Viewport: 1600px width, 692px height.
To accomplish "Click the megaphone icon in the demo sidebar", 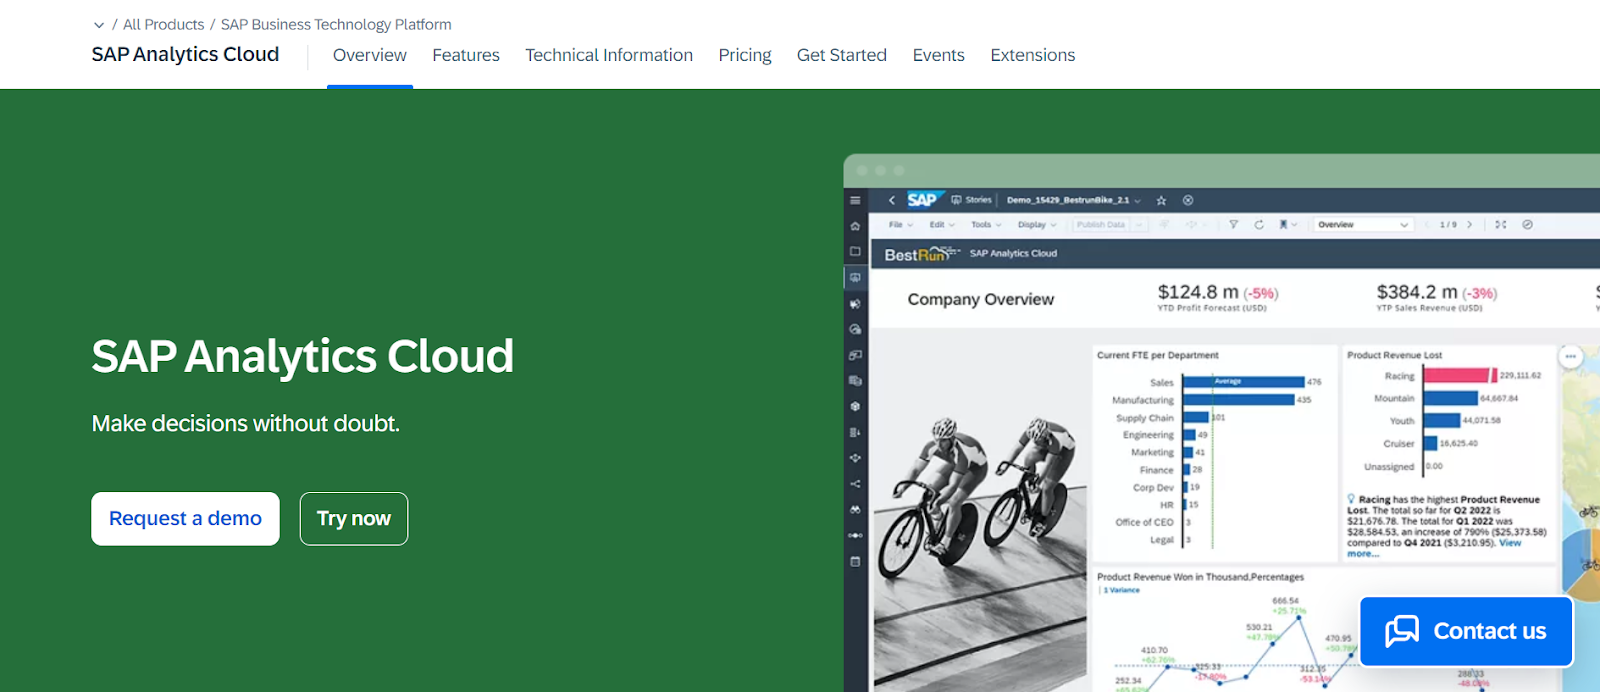I will [855, 303].
